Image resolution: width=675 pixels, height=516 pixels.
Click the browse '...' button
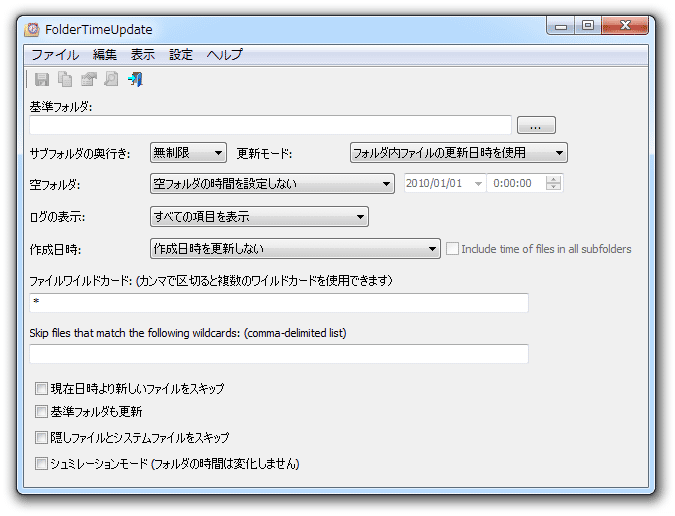(x=536, y=125)
